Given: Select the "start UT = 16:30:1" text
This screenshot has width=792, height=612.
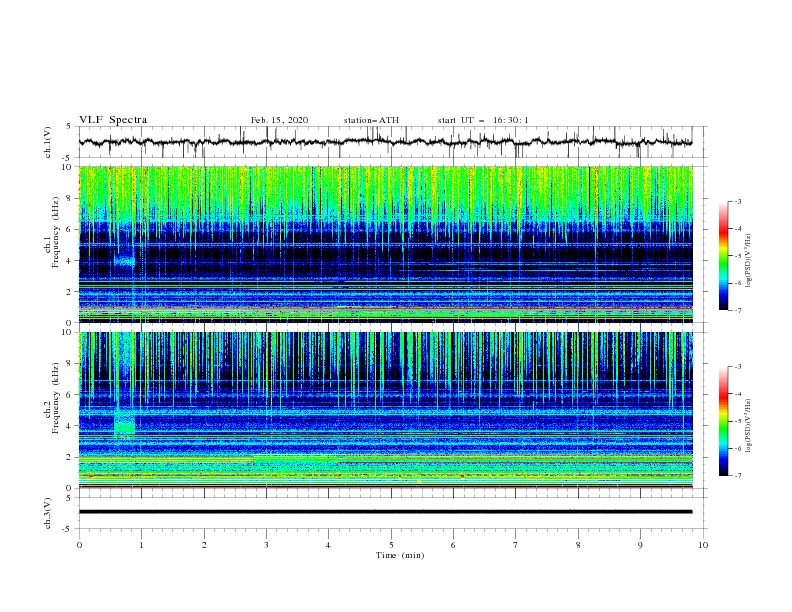Looking at the screenshot, I should tap(483, 120).
